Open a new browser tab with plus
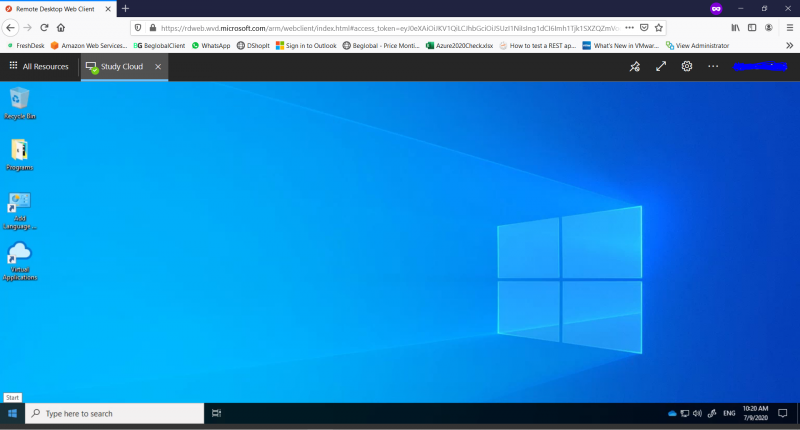 coord(126,9)
